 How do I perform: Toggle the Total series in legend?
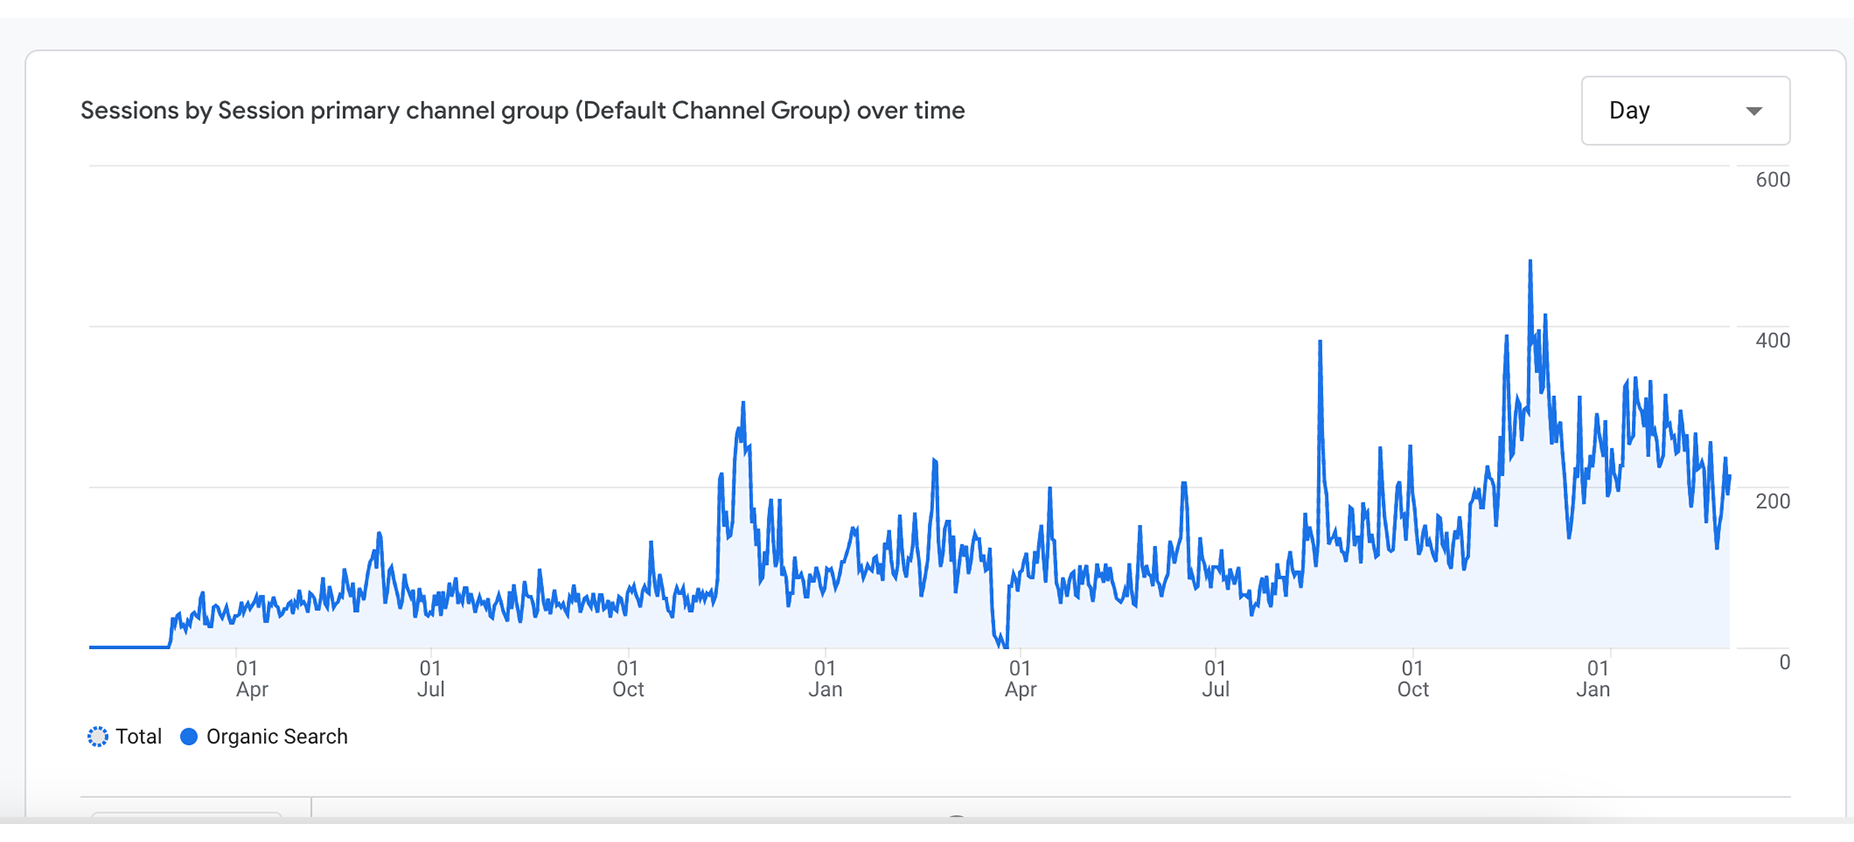coord(125,737)
